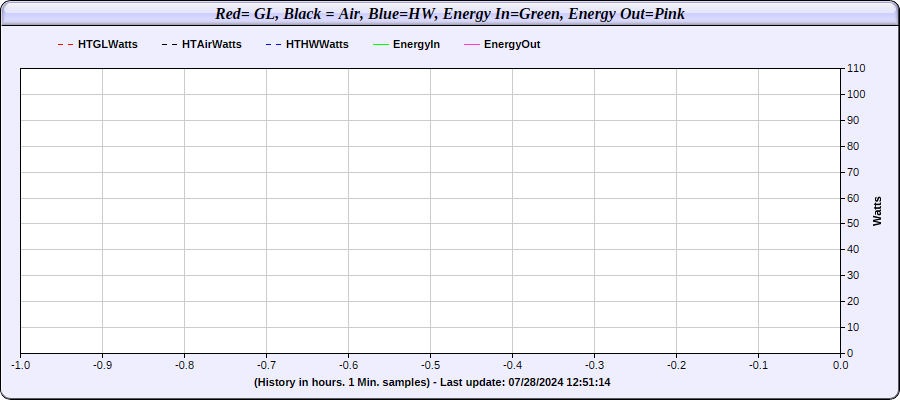Image resolution: width=900 pixels, height=400 pixels.
Task: Toggle the HTHWWatts legend series
Action: 307,44
